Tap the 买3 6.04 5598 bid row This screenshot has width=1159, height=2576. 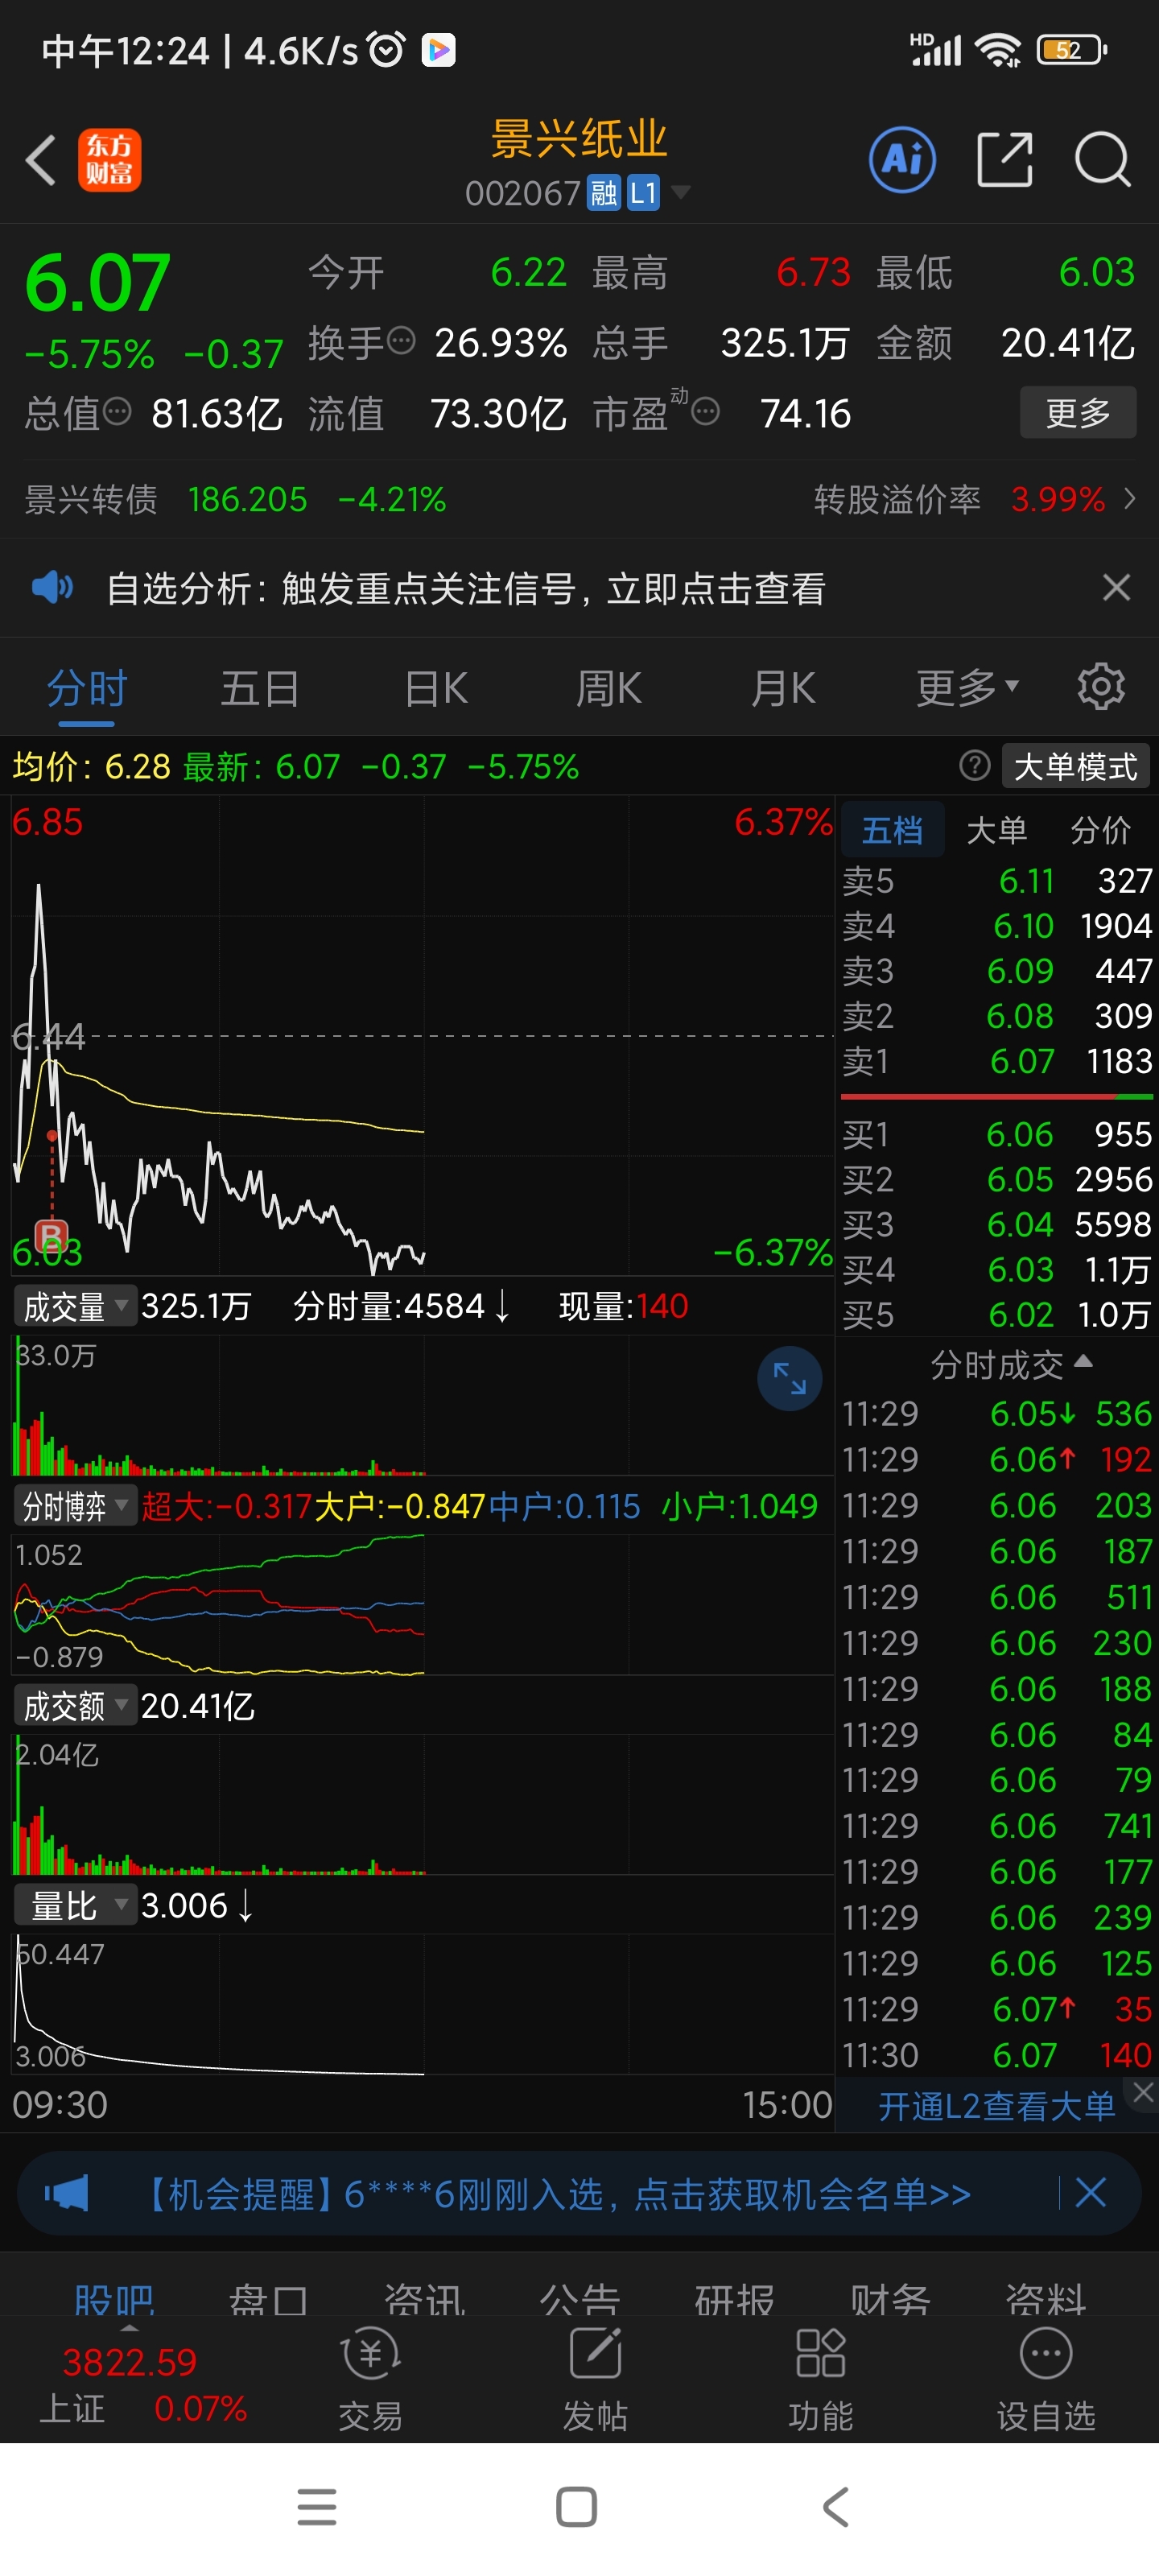pos(997,1224)
